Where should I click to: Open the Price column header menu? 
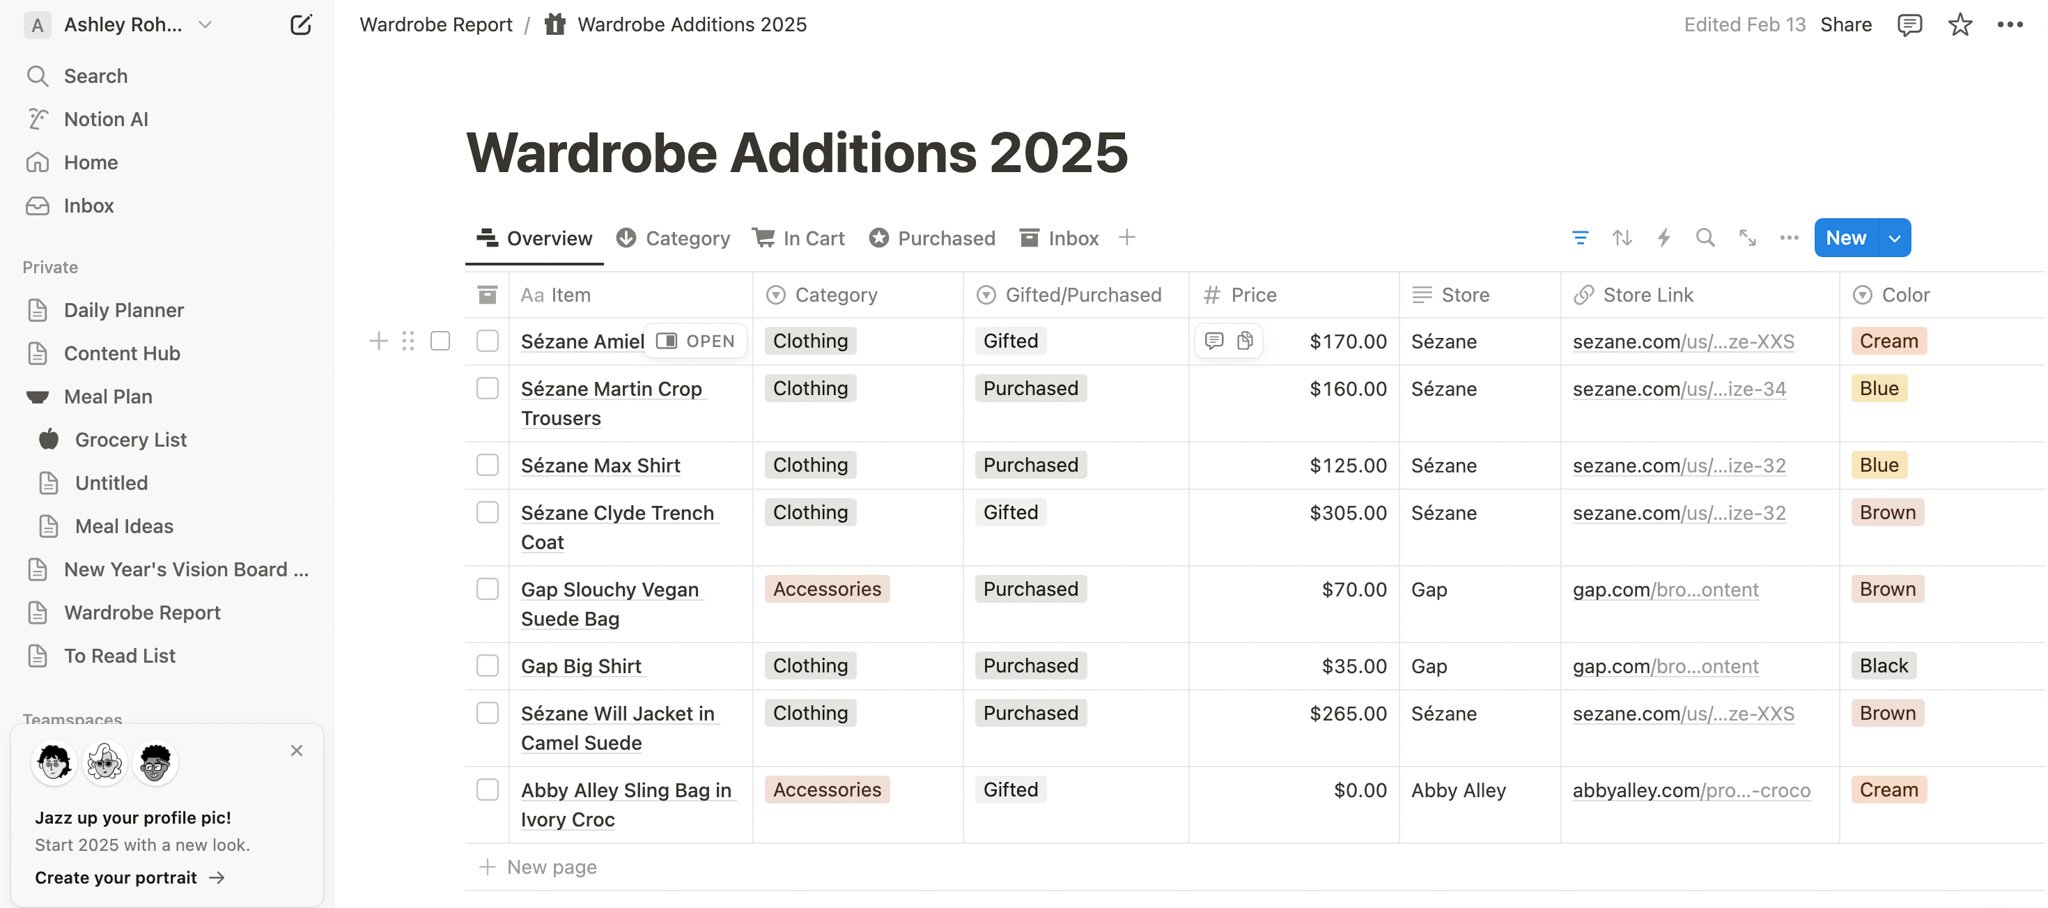[x=1294, y=295]
